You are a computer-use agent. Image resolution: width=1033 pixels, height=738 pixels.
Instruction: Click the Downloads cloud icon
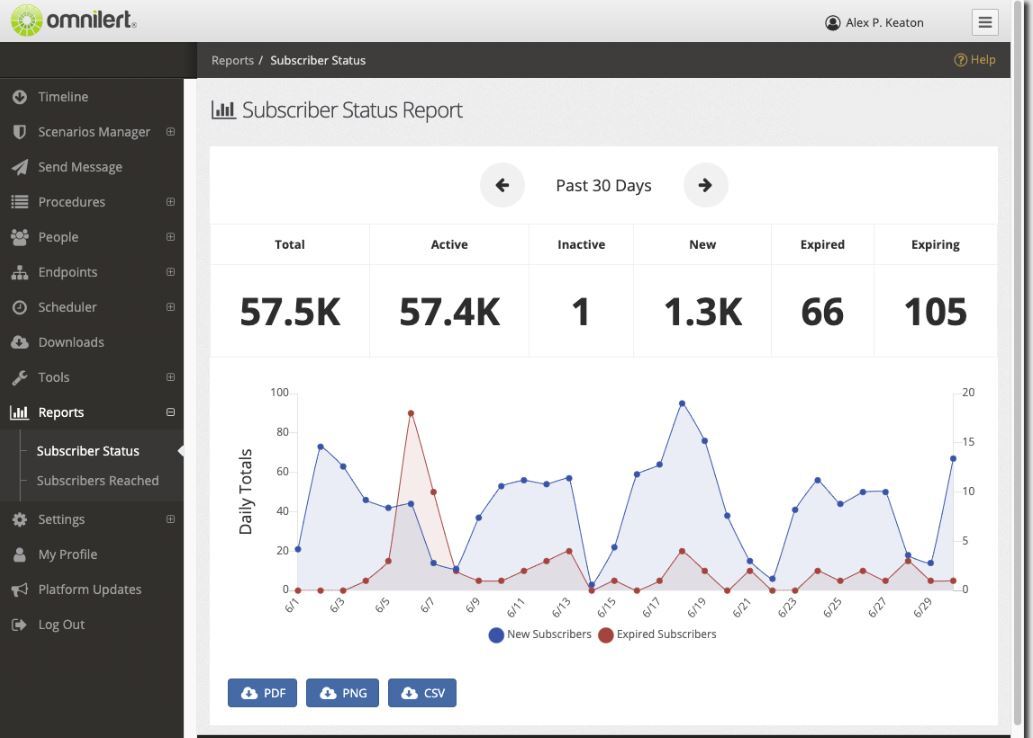tap(19, 342)
